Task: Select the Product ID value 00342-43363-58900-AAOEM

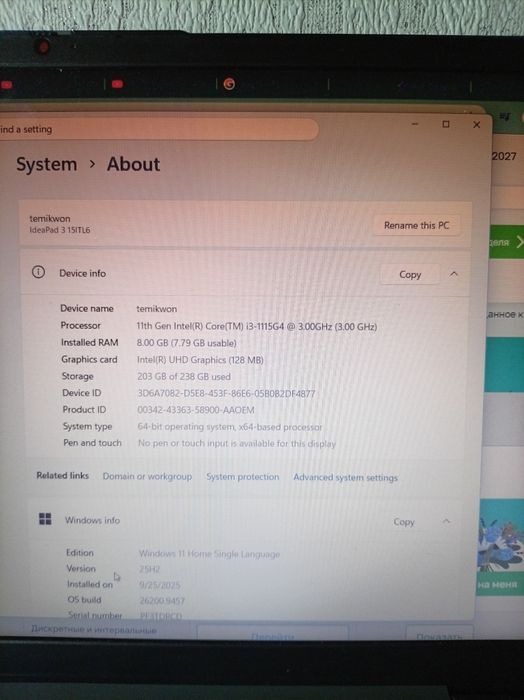Action: click(x=195, y=410)
